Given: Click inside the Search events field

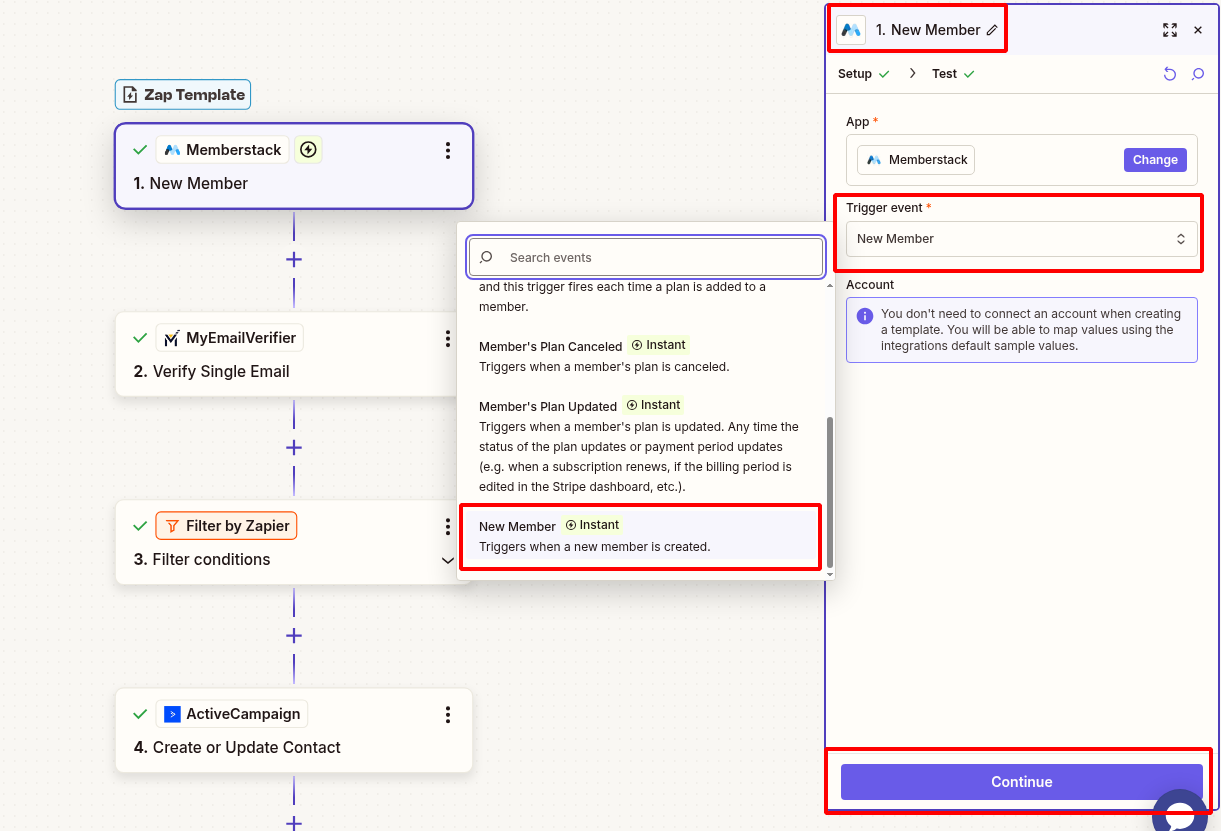Looking at the screenshot, I should (x=645, y=257).
